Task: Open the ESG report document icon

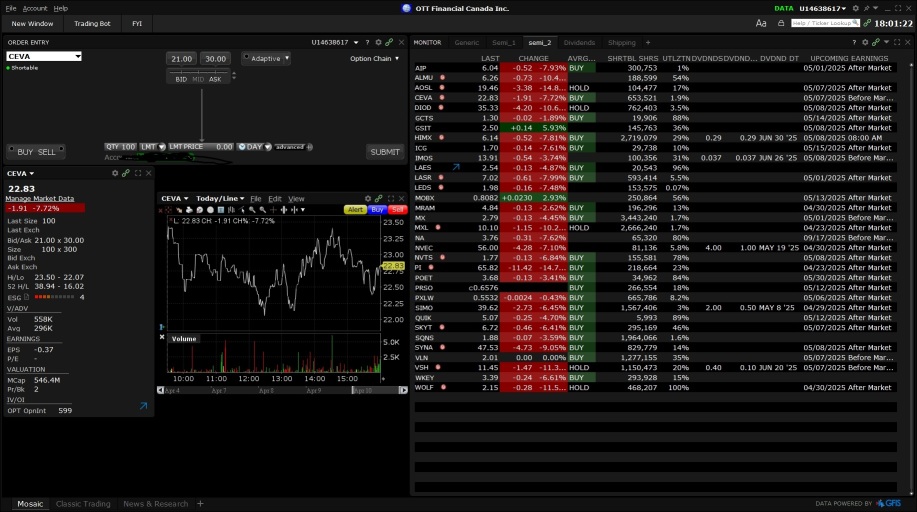Action: coord(26,297)
